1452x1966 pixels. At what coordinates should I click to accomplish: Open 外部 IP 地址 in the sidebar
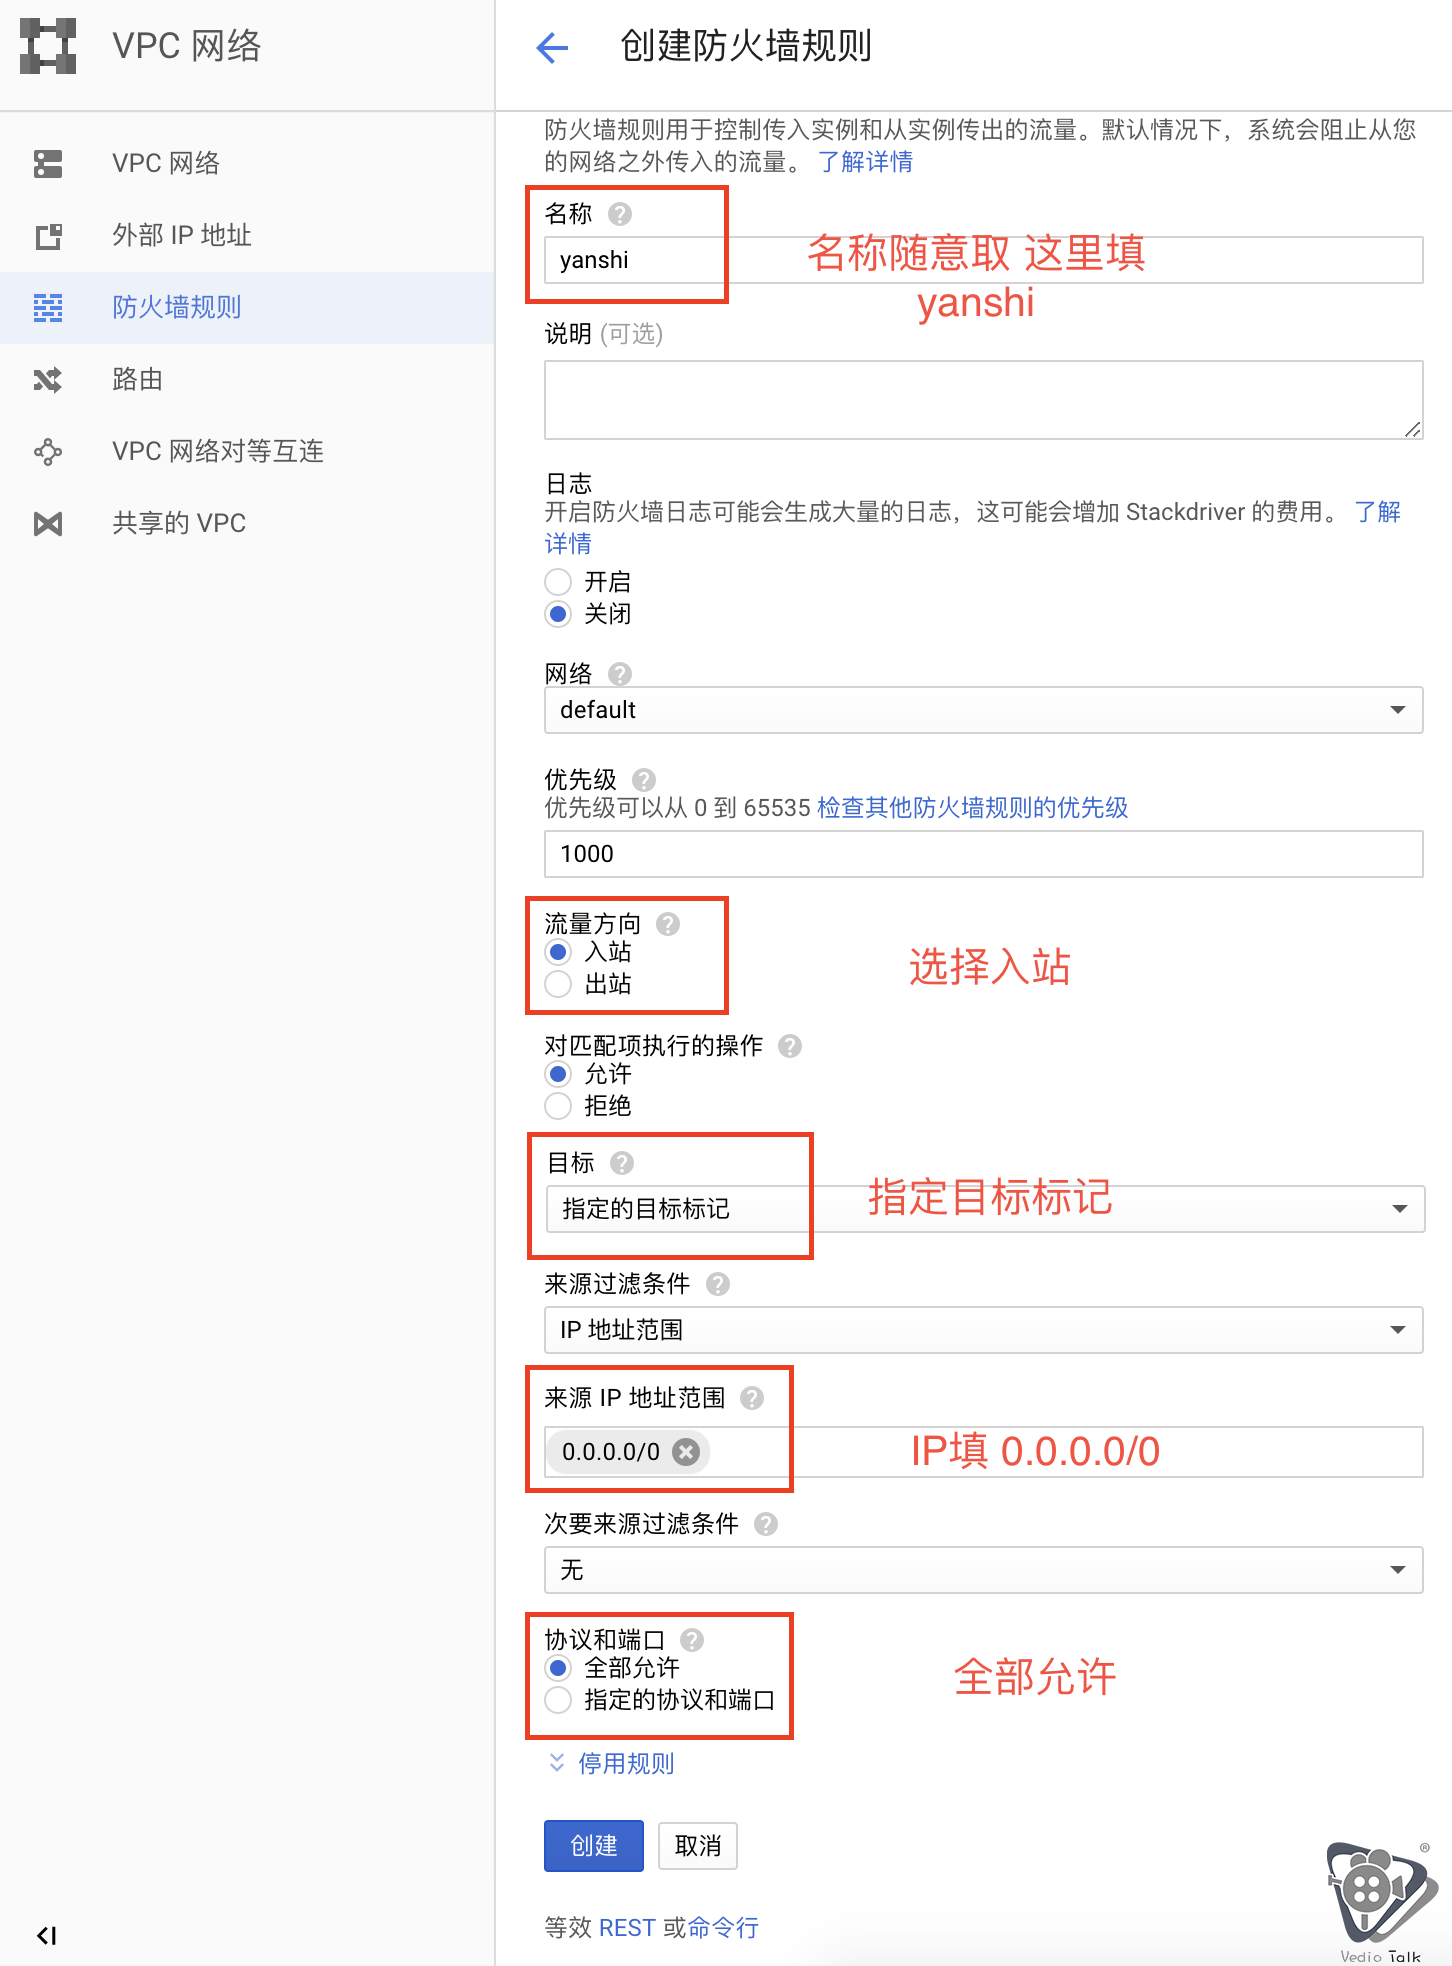247,236
